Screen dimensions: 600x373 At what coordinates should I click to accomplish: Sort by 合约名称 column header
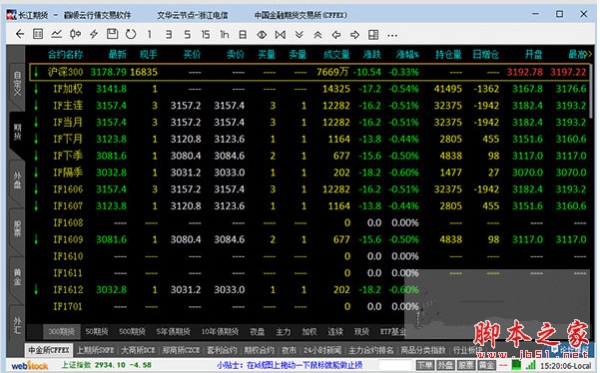point(65,55)
